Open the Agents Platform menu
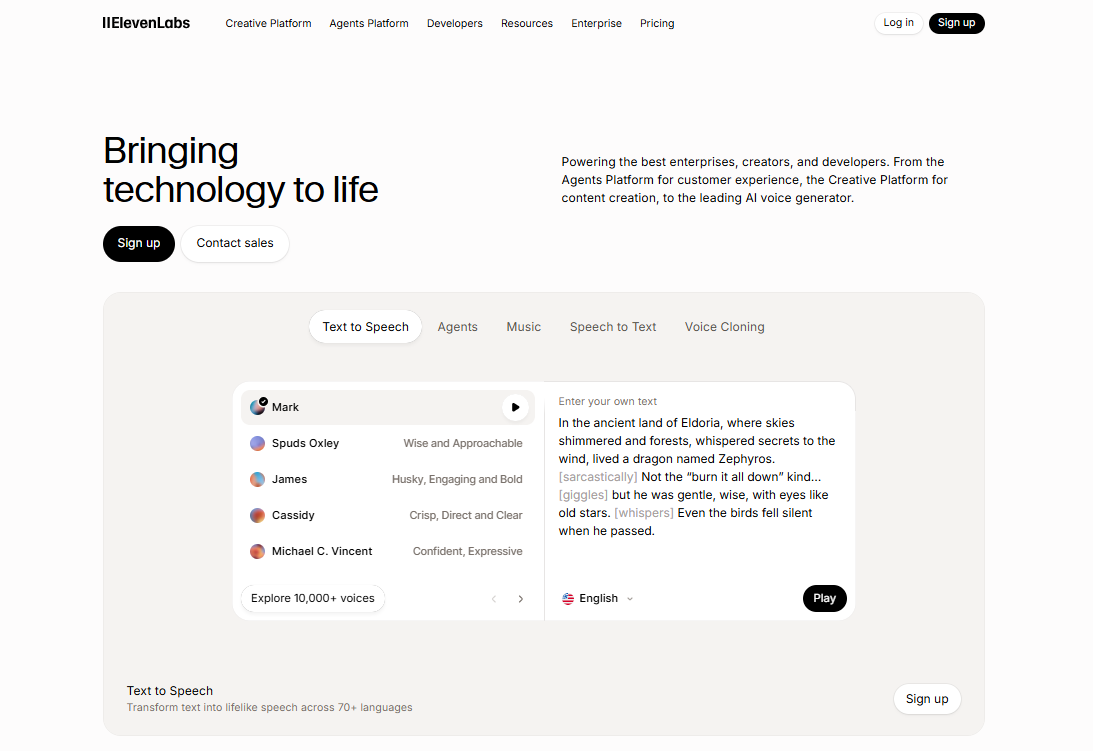The height and width of the screenshot is (751, 1093). [369, 23]
